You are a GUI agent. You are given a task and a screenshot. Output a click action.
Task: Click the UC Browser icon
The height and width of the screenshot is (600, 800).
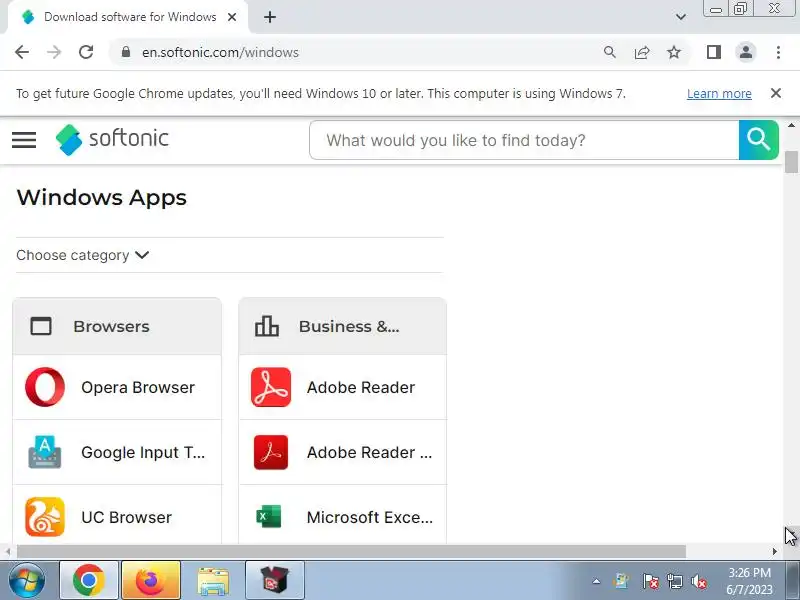pyautogui.click(x=45, y=517)
